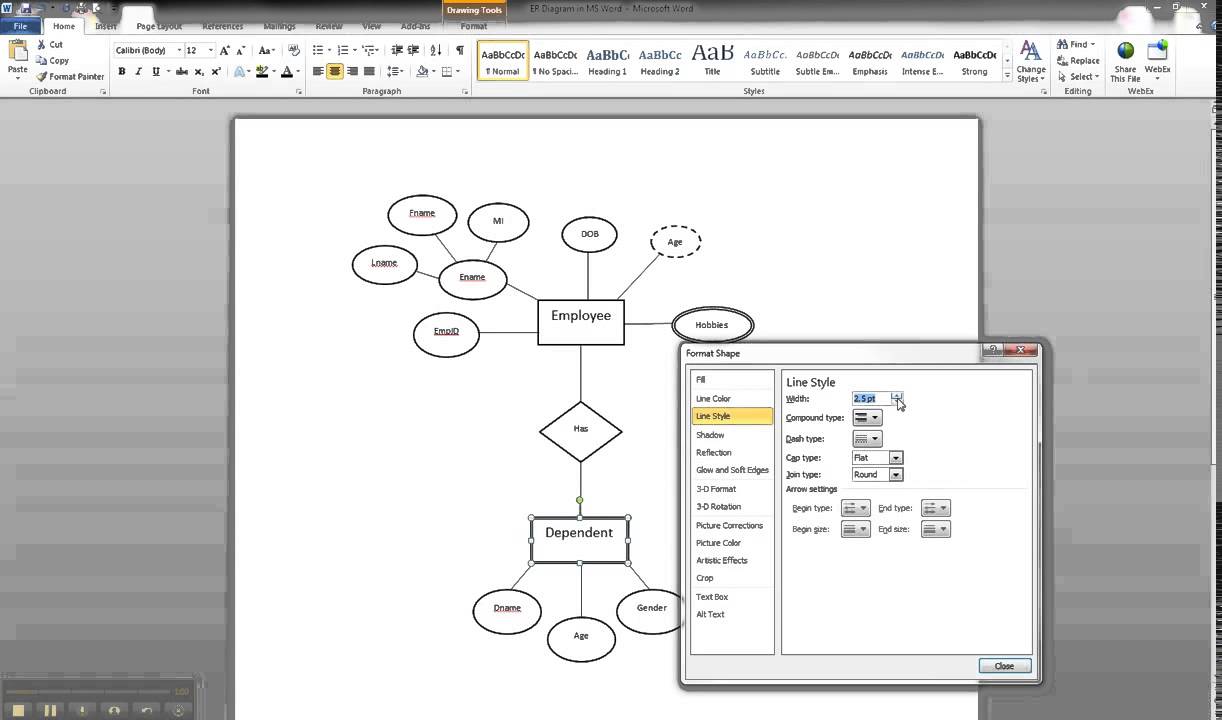
Task: Click the Width input field
Action: [871, 398]
